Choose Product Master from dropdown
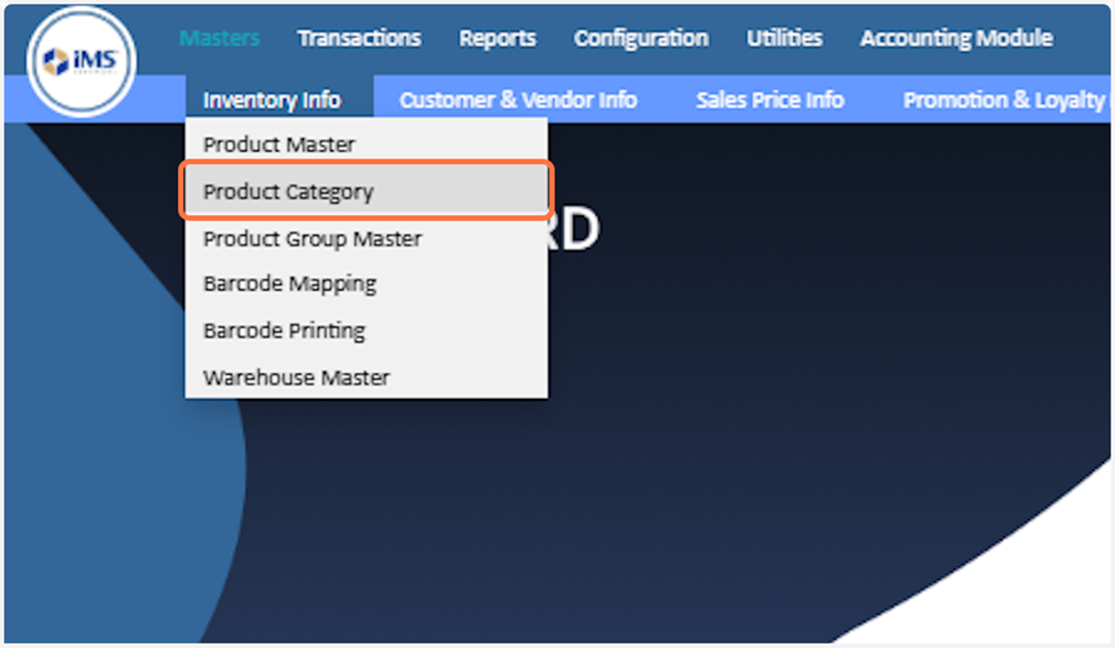 (x=366, y=144)
